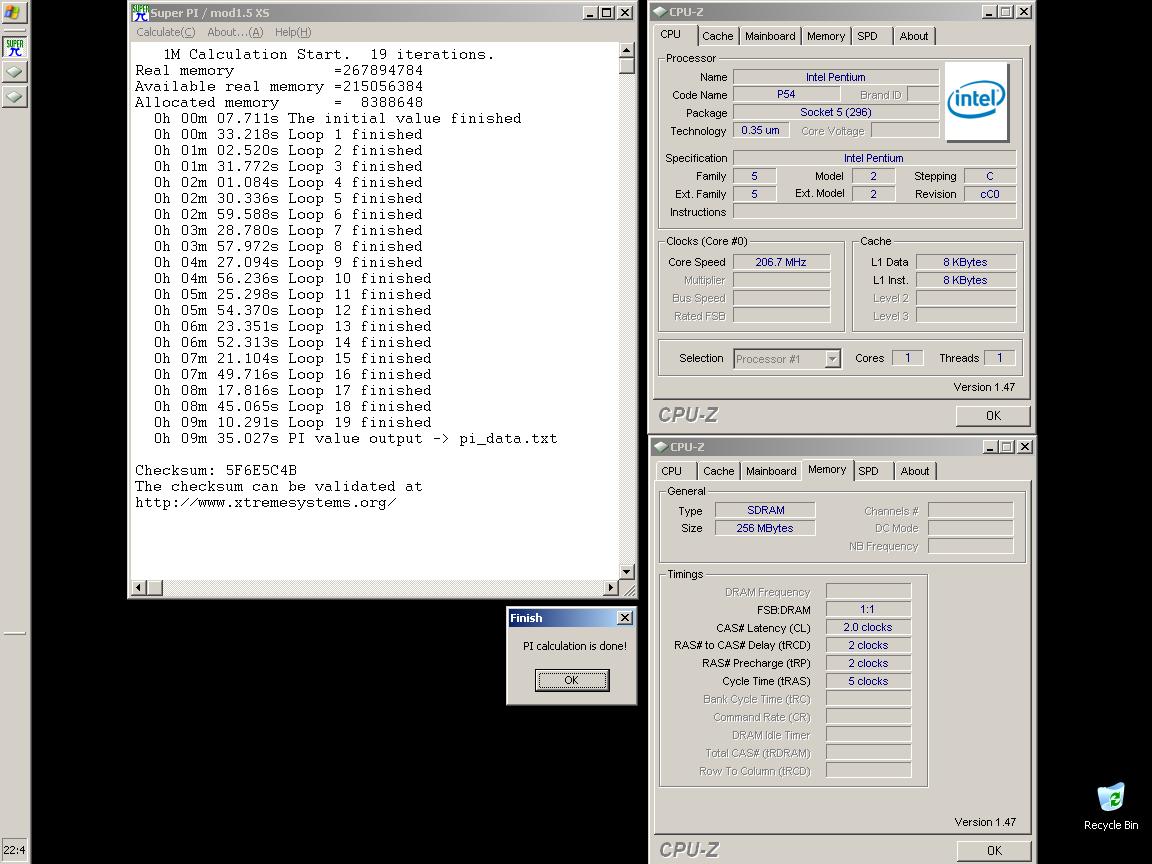This screenshot has width=1152, height=864.
Task: Close the Finish dialog with X
Action: coord(624,618)
